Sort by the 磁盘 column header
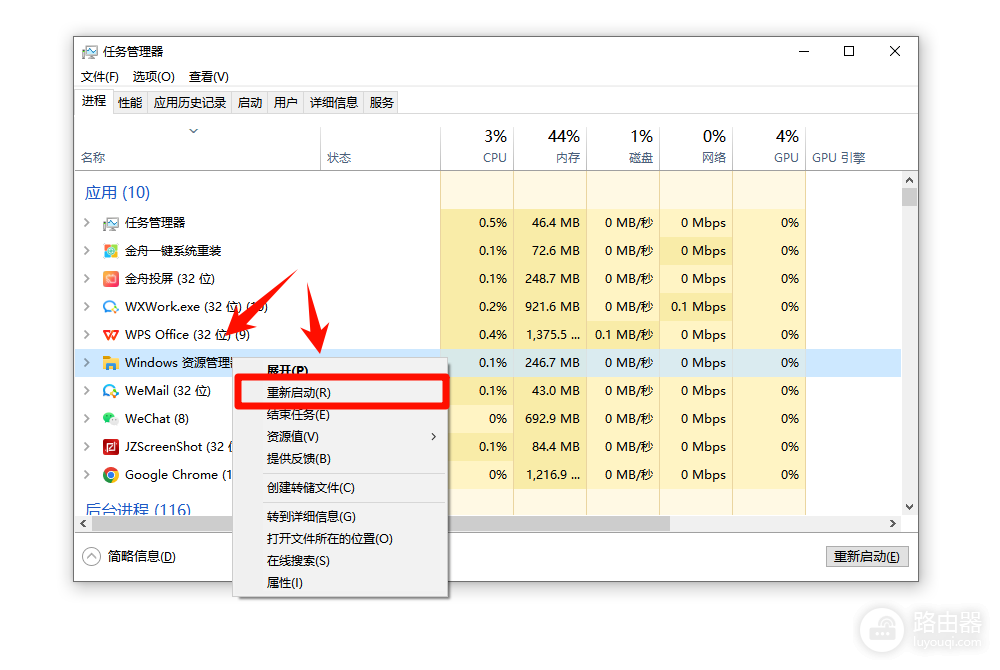 coord(623,148)
